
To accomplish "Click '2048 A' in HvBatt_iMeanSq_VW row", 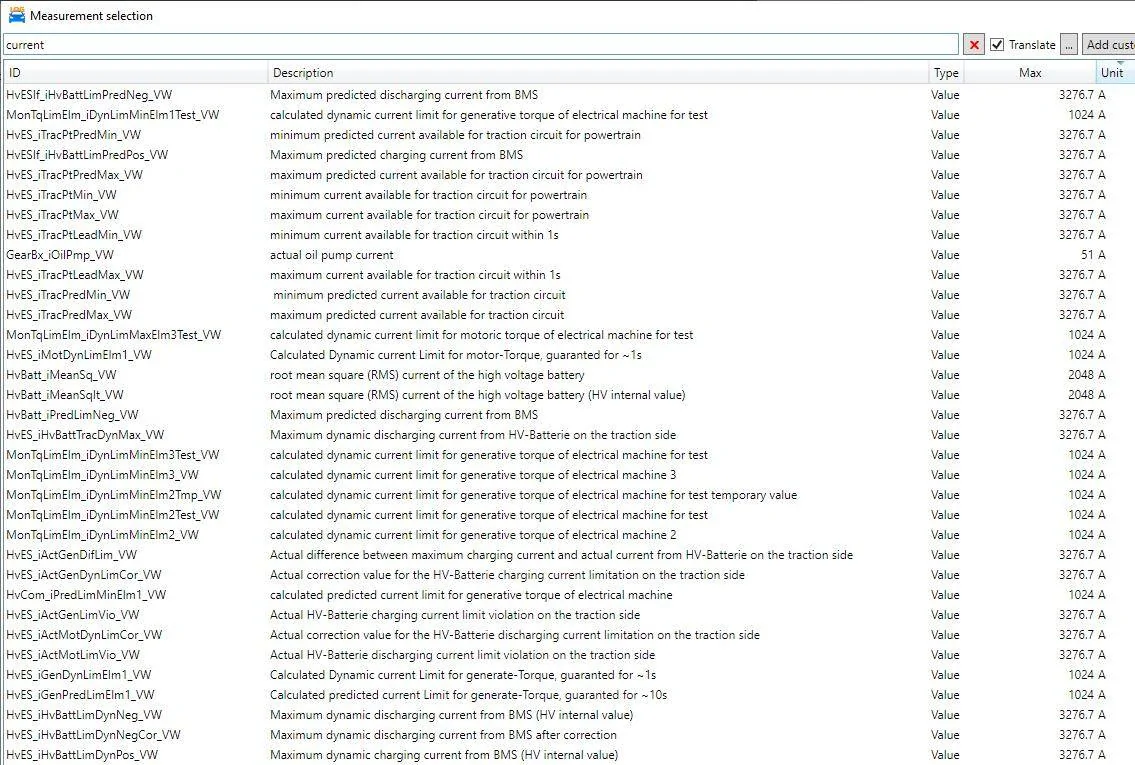I will 1087,375.
